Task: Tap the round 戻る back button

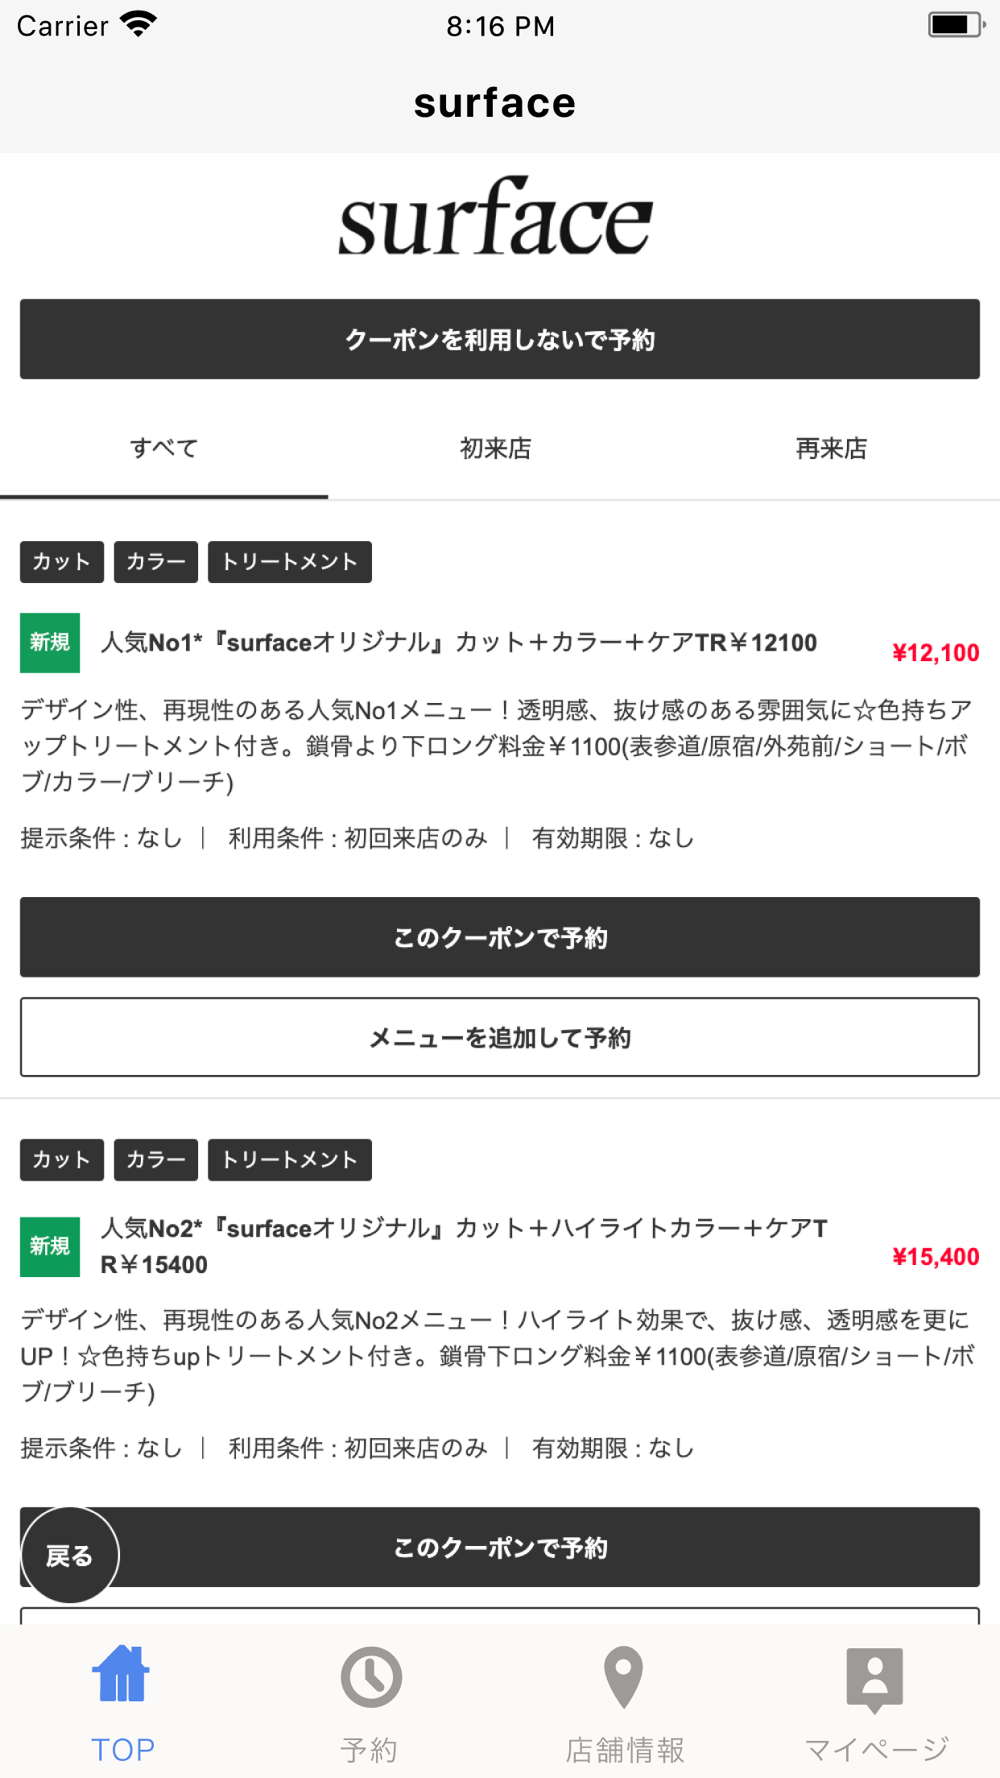Action: (70, 1555)
